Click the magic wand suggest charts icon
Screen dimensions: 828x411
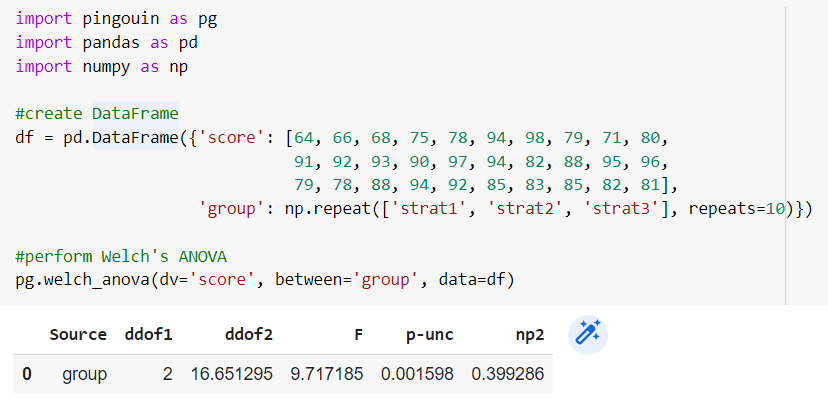[x=588, y=334]
